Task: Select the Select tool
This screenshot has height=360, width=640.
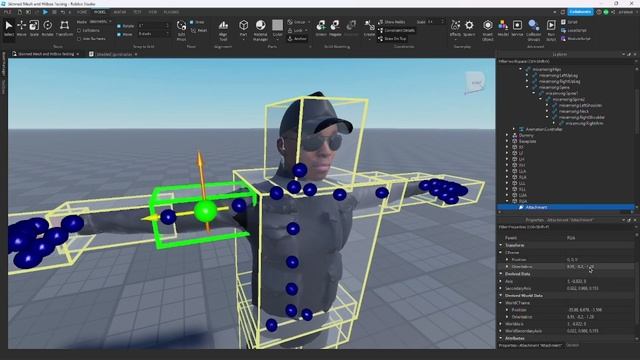Action: (9, 28)
